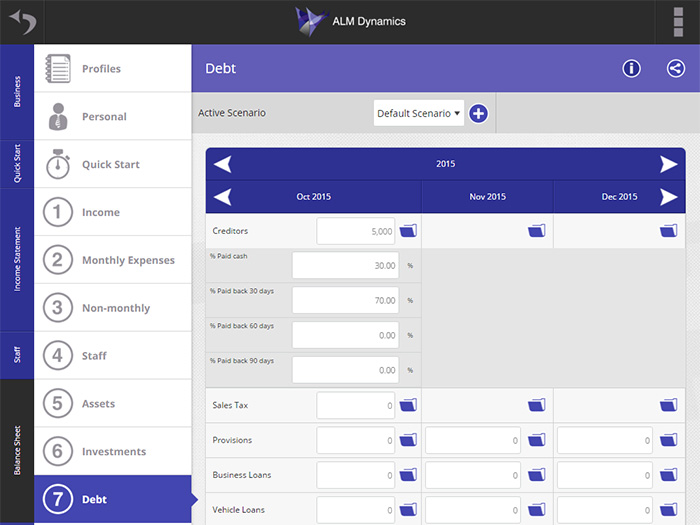Click the Business Loans field for Nov 2015
The image size is (700, 525).
point(473,475)
